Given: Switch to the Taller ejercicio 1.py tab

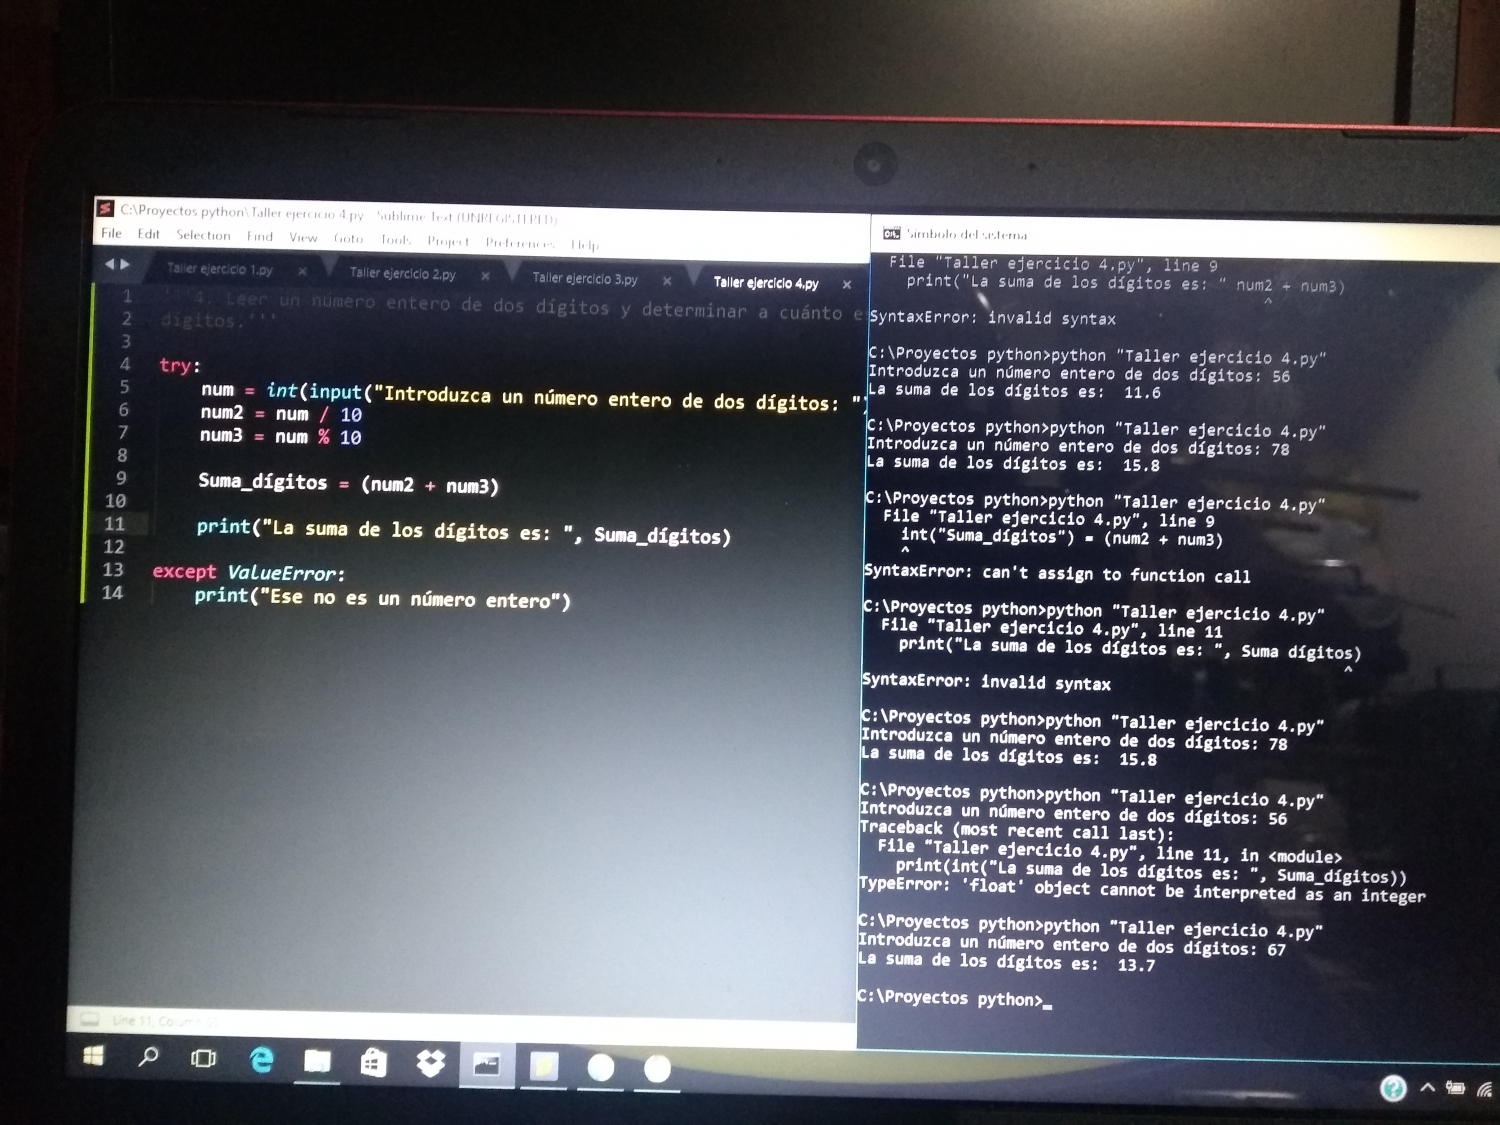Looking at the screenshot, I should pyautogui.click(x=219, y=269).
